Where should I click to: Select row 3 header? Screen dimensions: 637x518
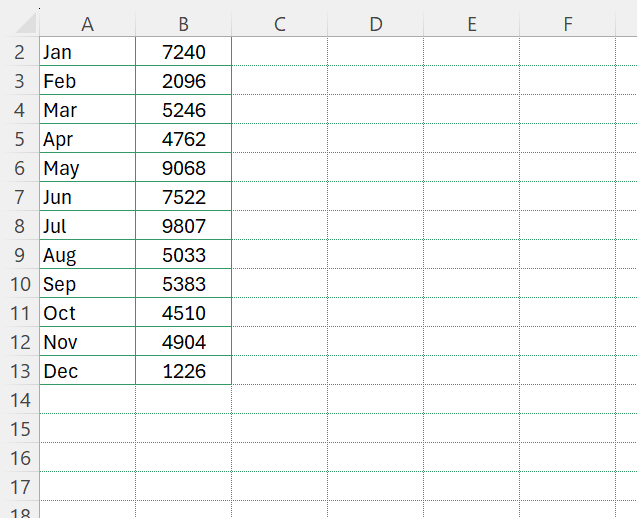click(20, 80)
